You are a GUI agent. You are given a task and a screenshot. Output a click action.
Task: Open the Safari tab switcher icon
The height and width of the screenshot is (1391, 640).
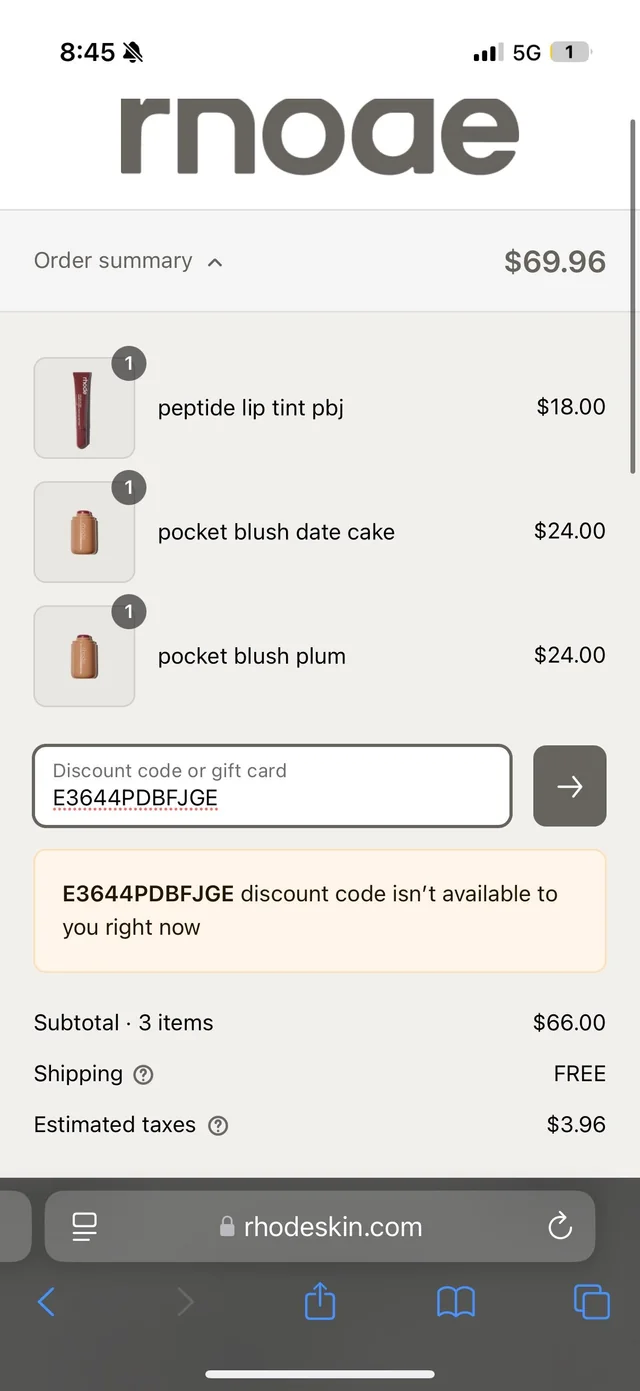click(x=591, y=1301)
